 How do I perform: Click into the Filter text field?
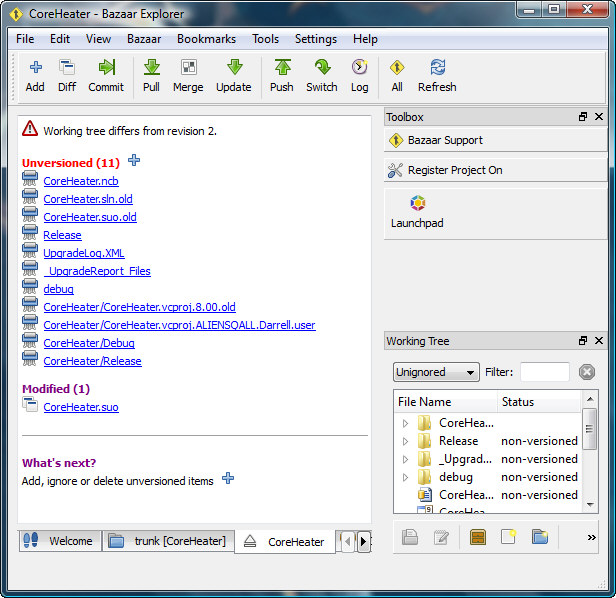(x=544, y=372)
